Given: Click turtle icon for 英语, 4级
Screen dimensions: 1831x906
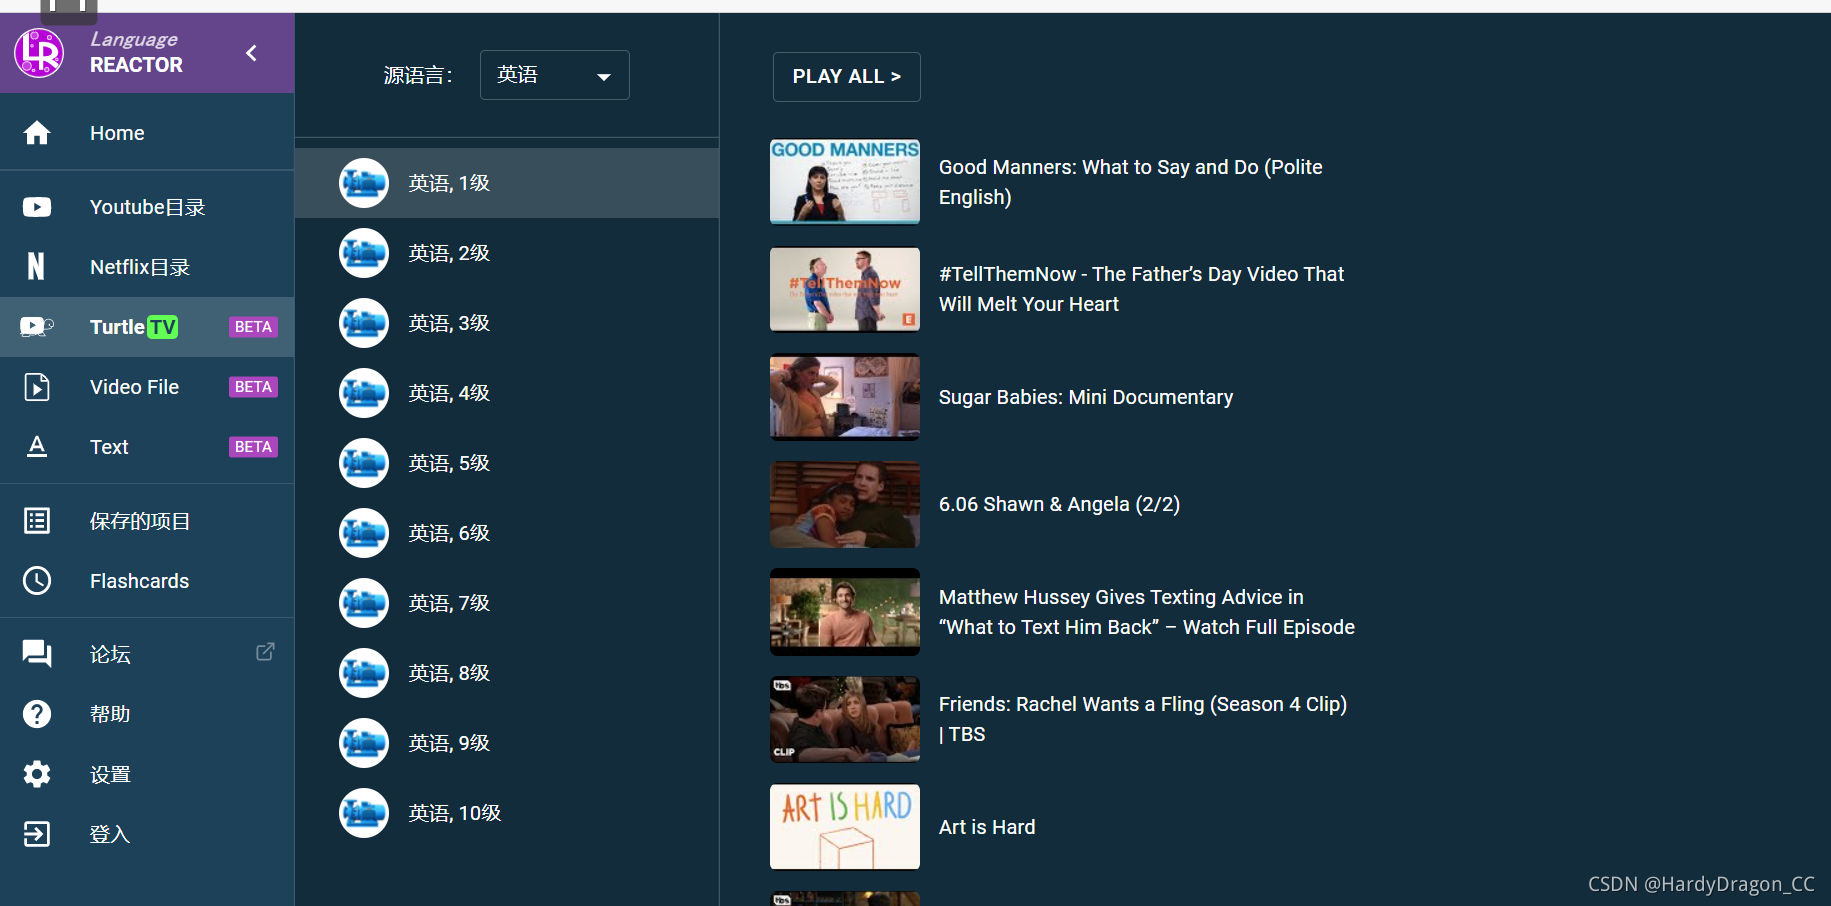Looking at the screenshot, I should click(x=364, y=393).
